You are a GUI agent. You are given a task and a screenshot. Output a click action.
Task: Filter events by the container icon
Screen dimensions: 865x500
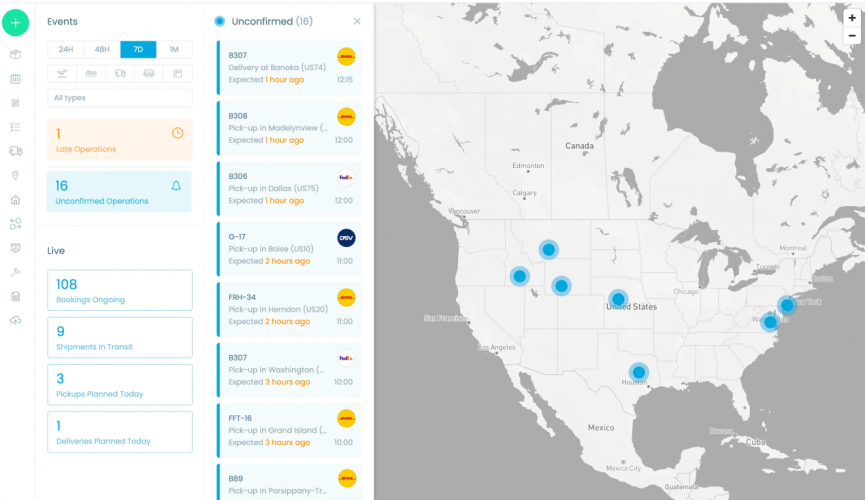[178, 73]
